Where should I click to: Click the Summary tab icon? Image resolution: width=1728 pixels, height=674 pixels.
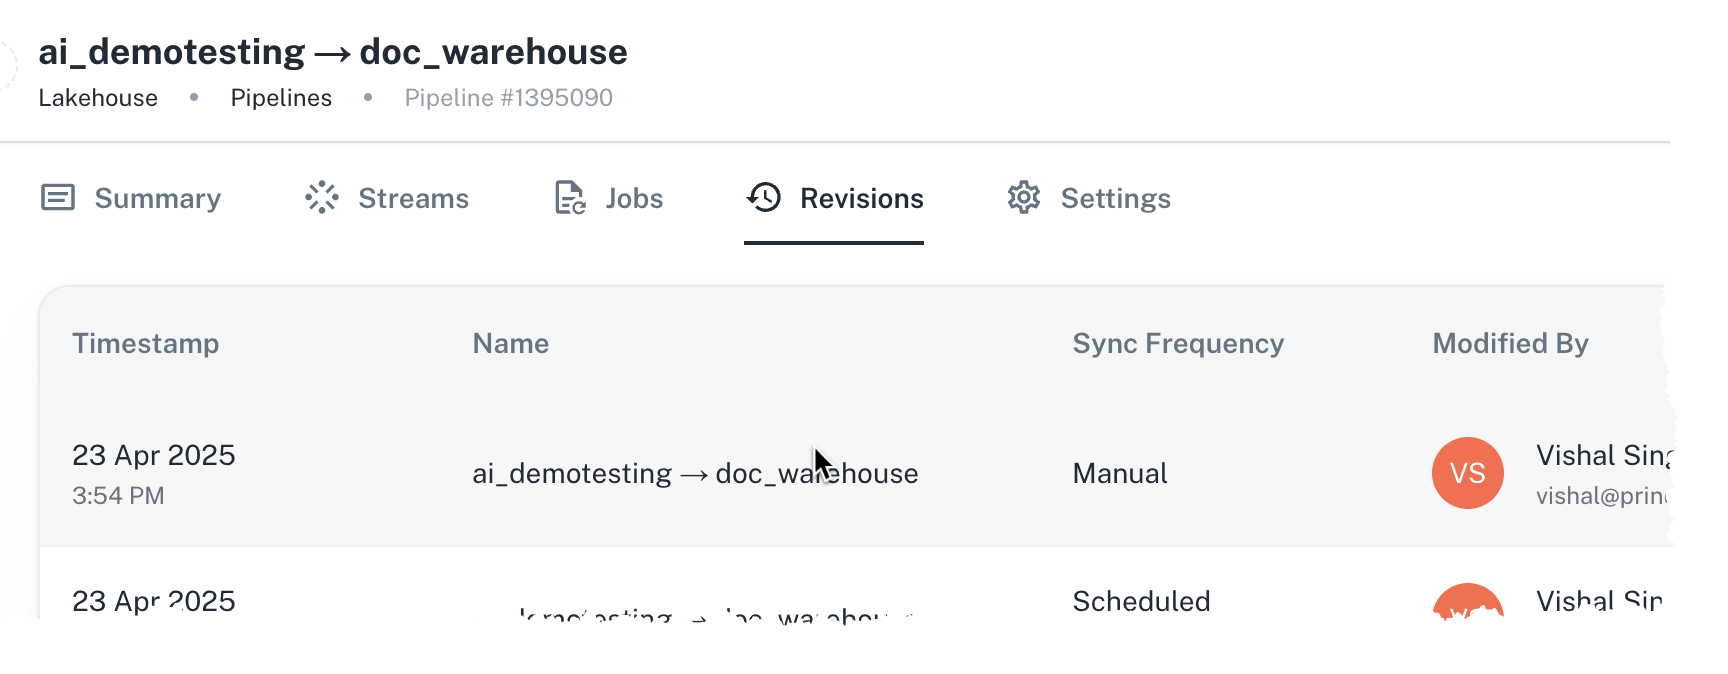coord(58,198)
